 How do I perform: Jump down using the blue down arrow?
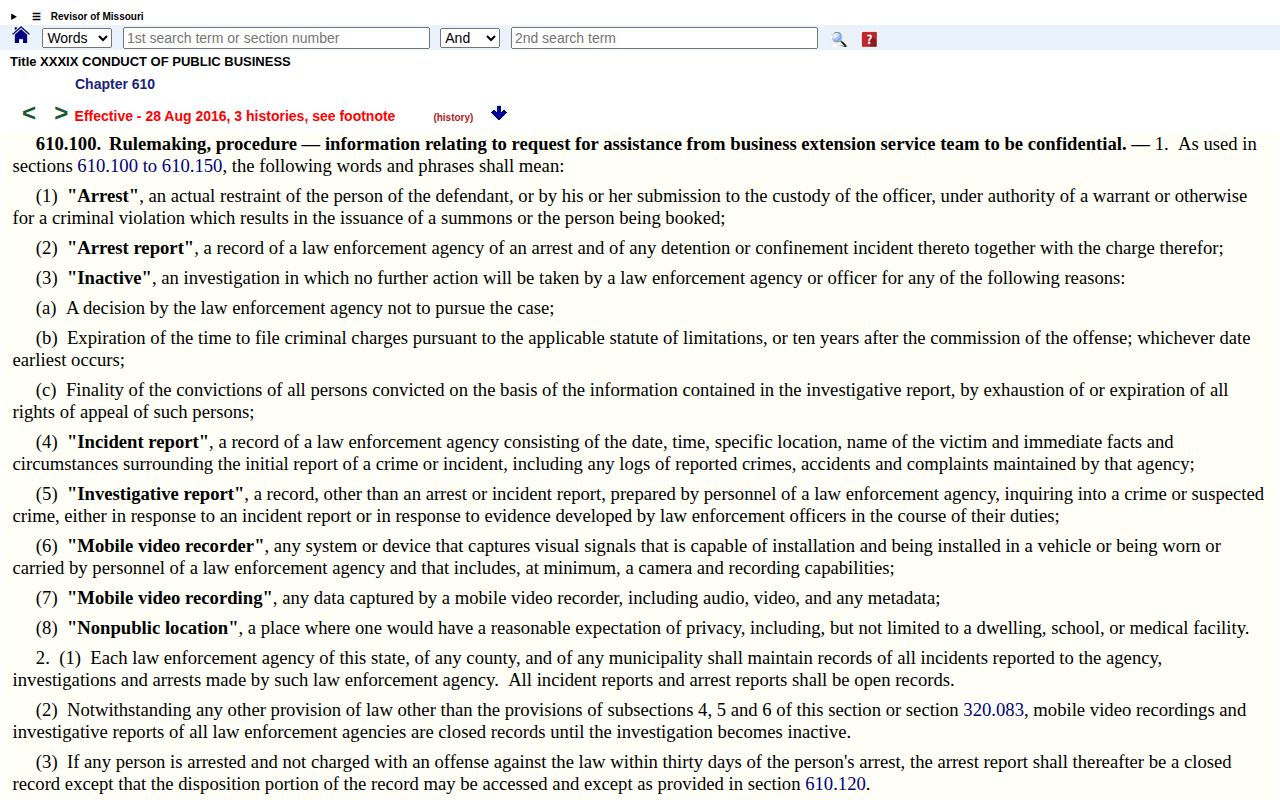[499, 114]
